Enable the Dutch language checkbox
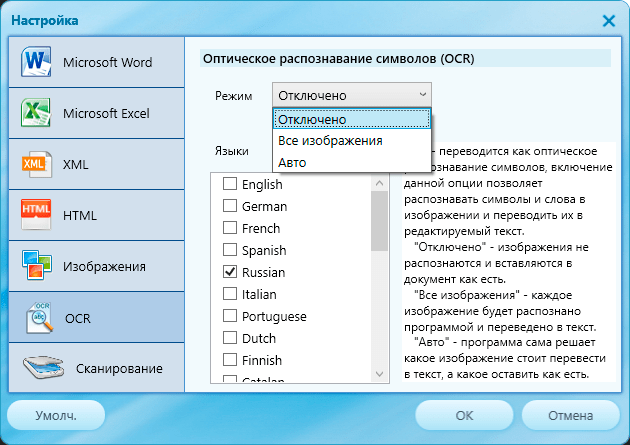Image resolution: width=630 pixels, height=445 pixels. (x=230, y=337)
